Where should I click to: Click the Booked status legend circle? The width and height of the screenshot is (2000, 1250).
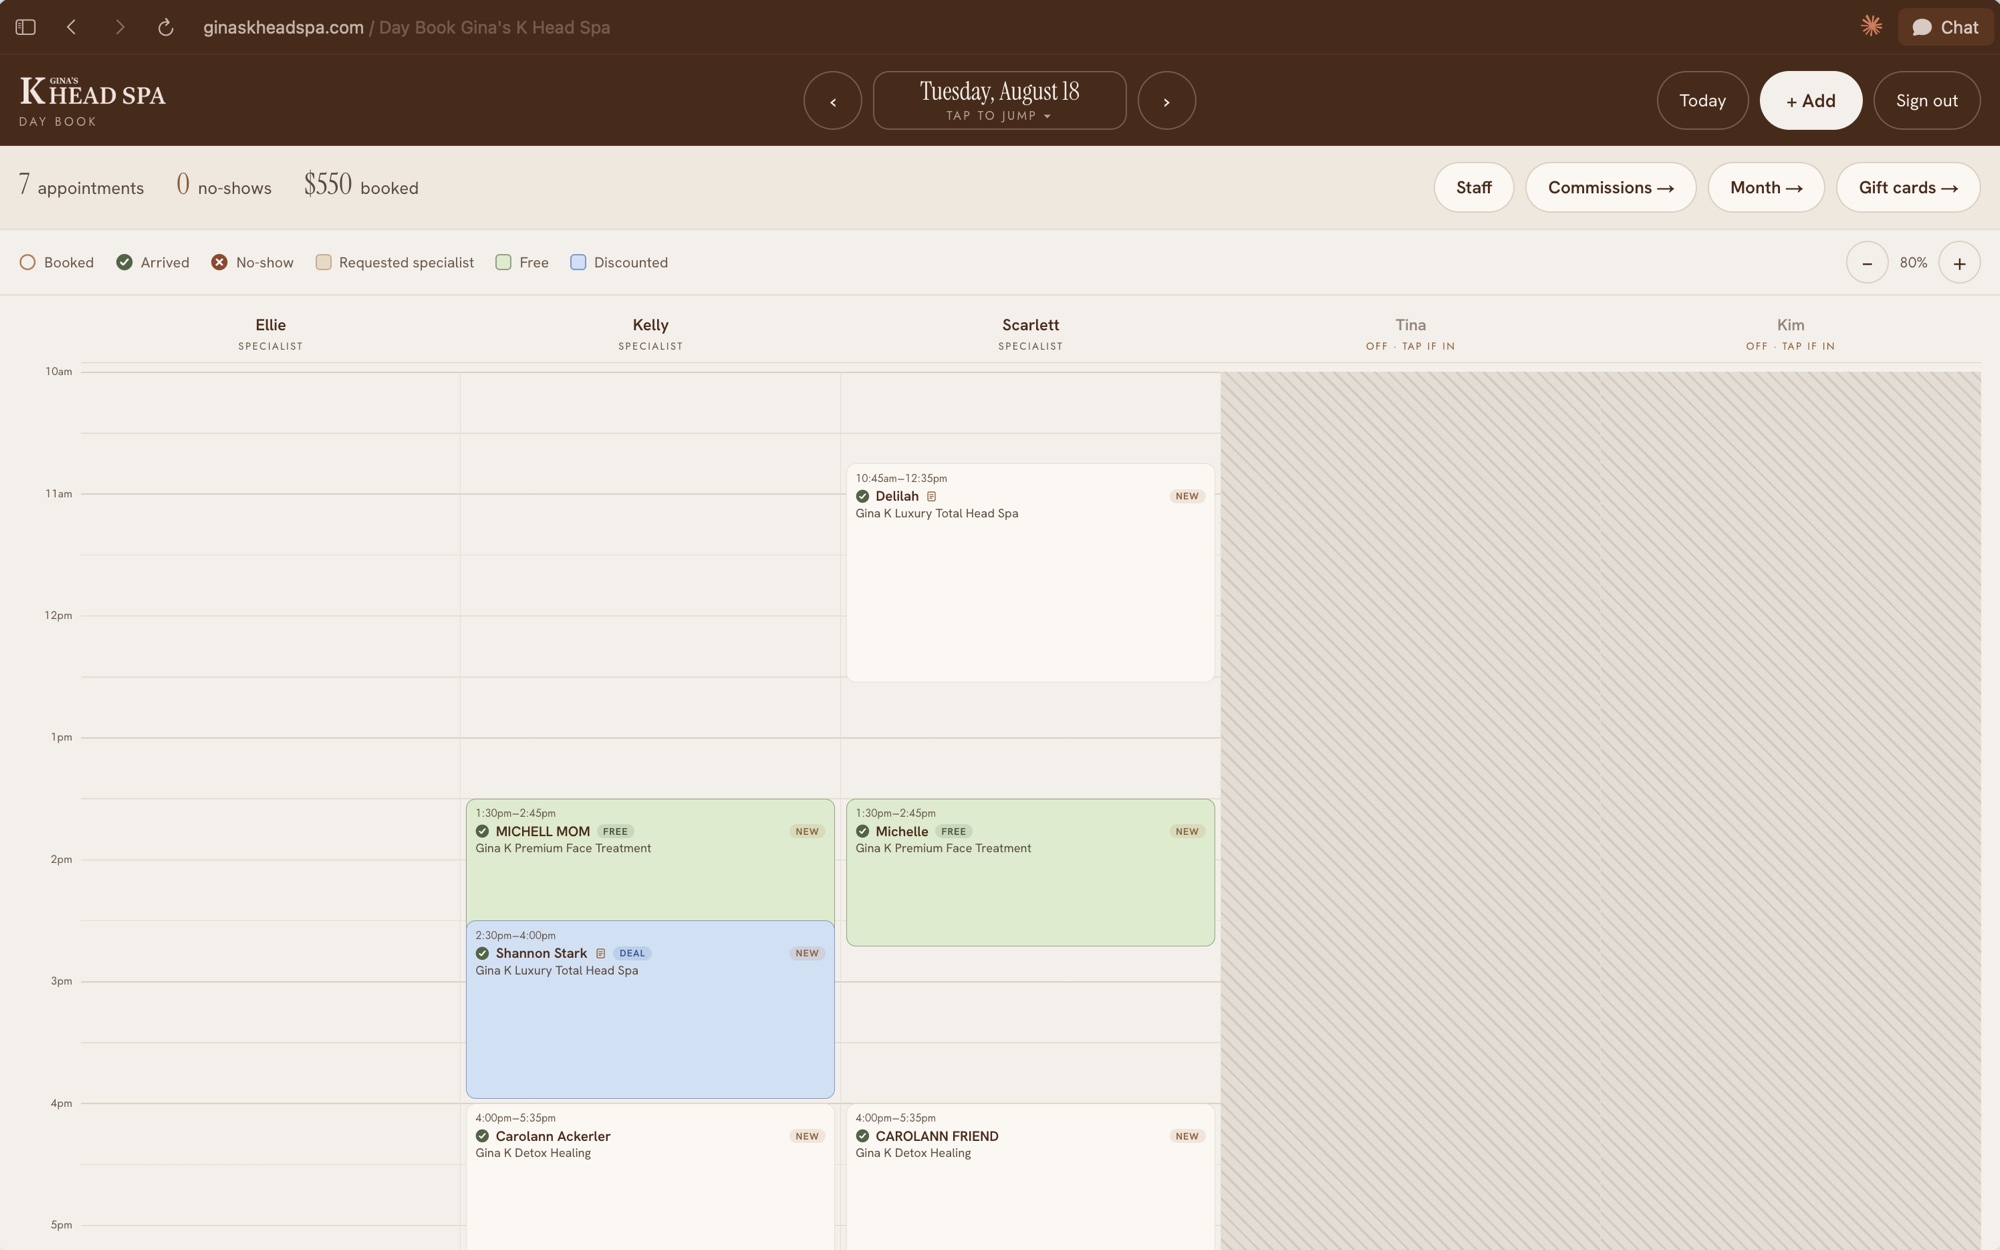click(x=28, y=262)
